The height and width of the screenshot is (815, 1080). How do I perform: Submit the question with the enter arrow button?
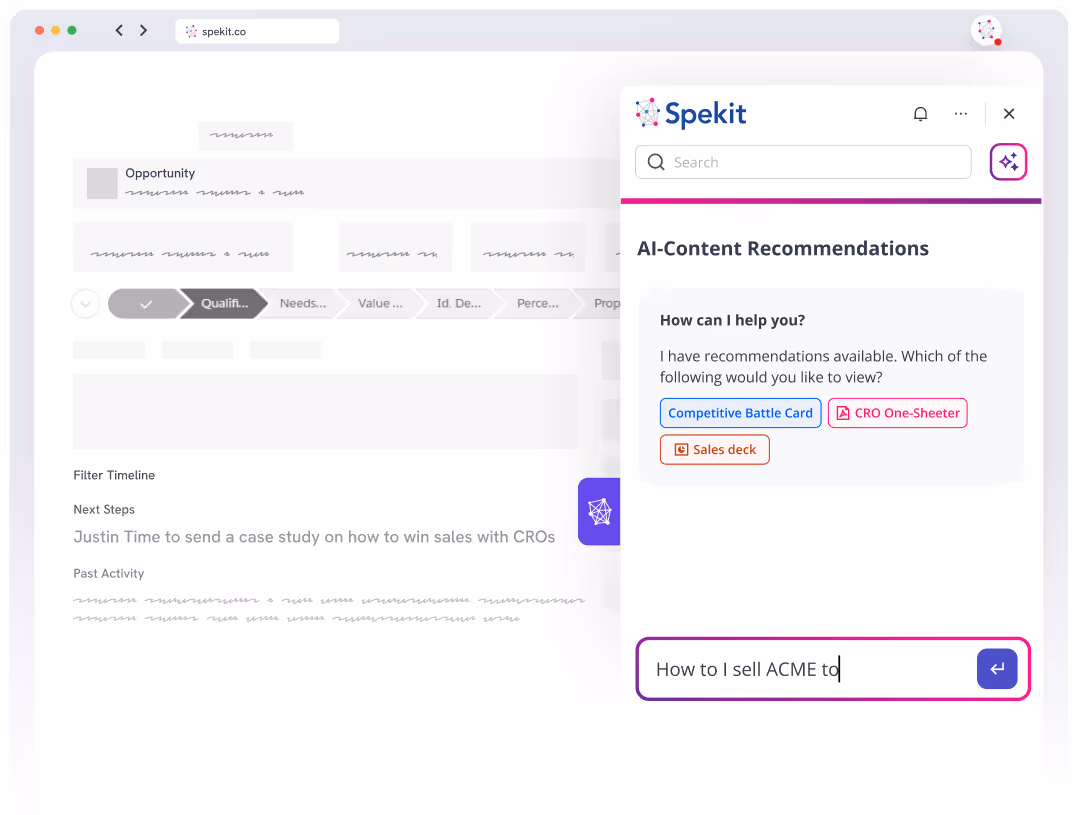[997, 668]
